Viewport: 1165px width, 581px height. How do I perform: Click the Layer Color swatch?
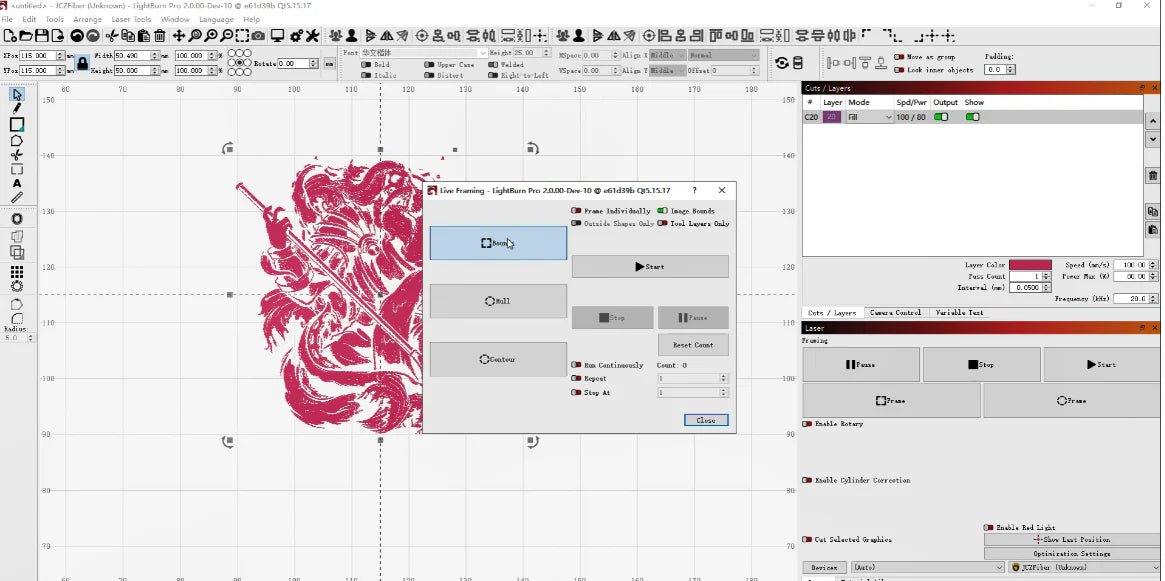(1029, 265)
